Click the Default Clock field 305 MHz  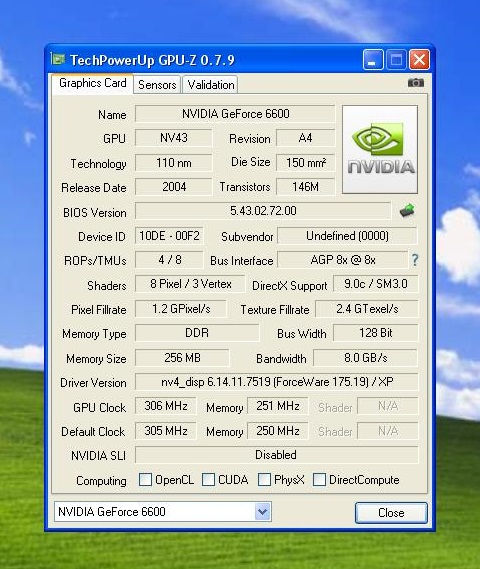click(x=166, y=431)
